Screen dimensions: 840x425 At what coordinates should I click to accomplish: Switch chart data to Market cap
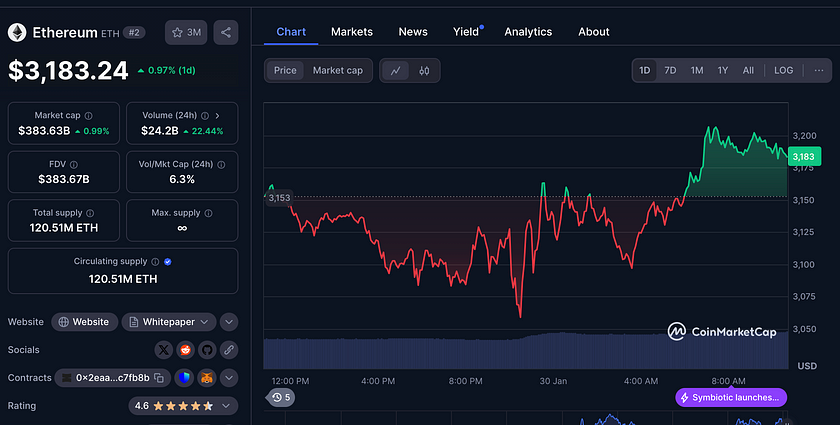[338, 71]
